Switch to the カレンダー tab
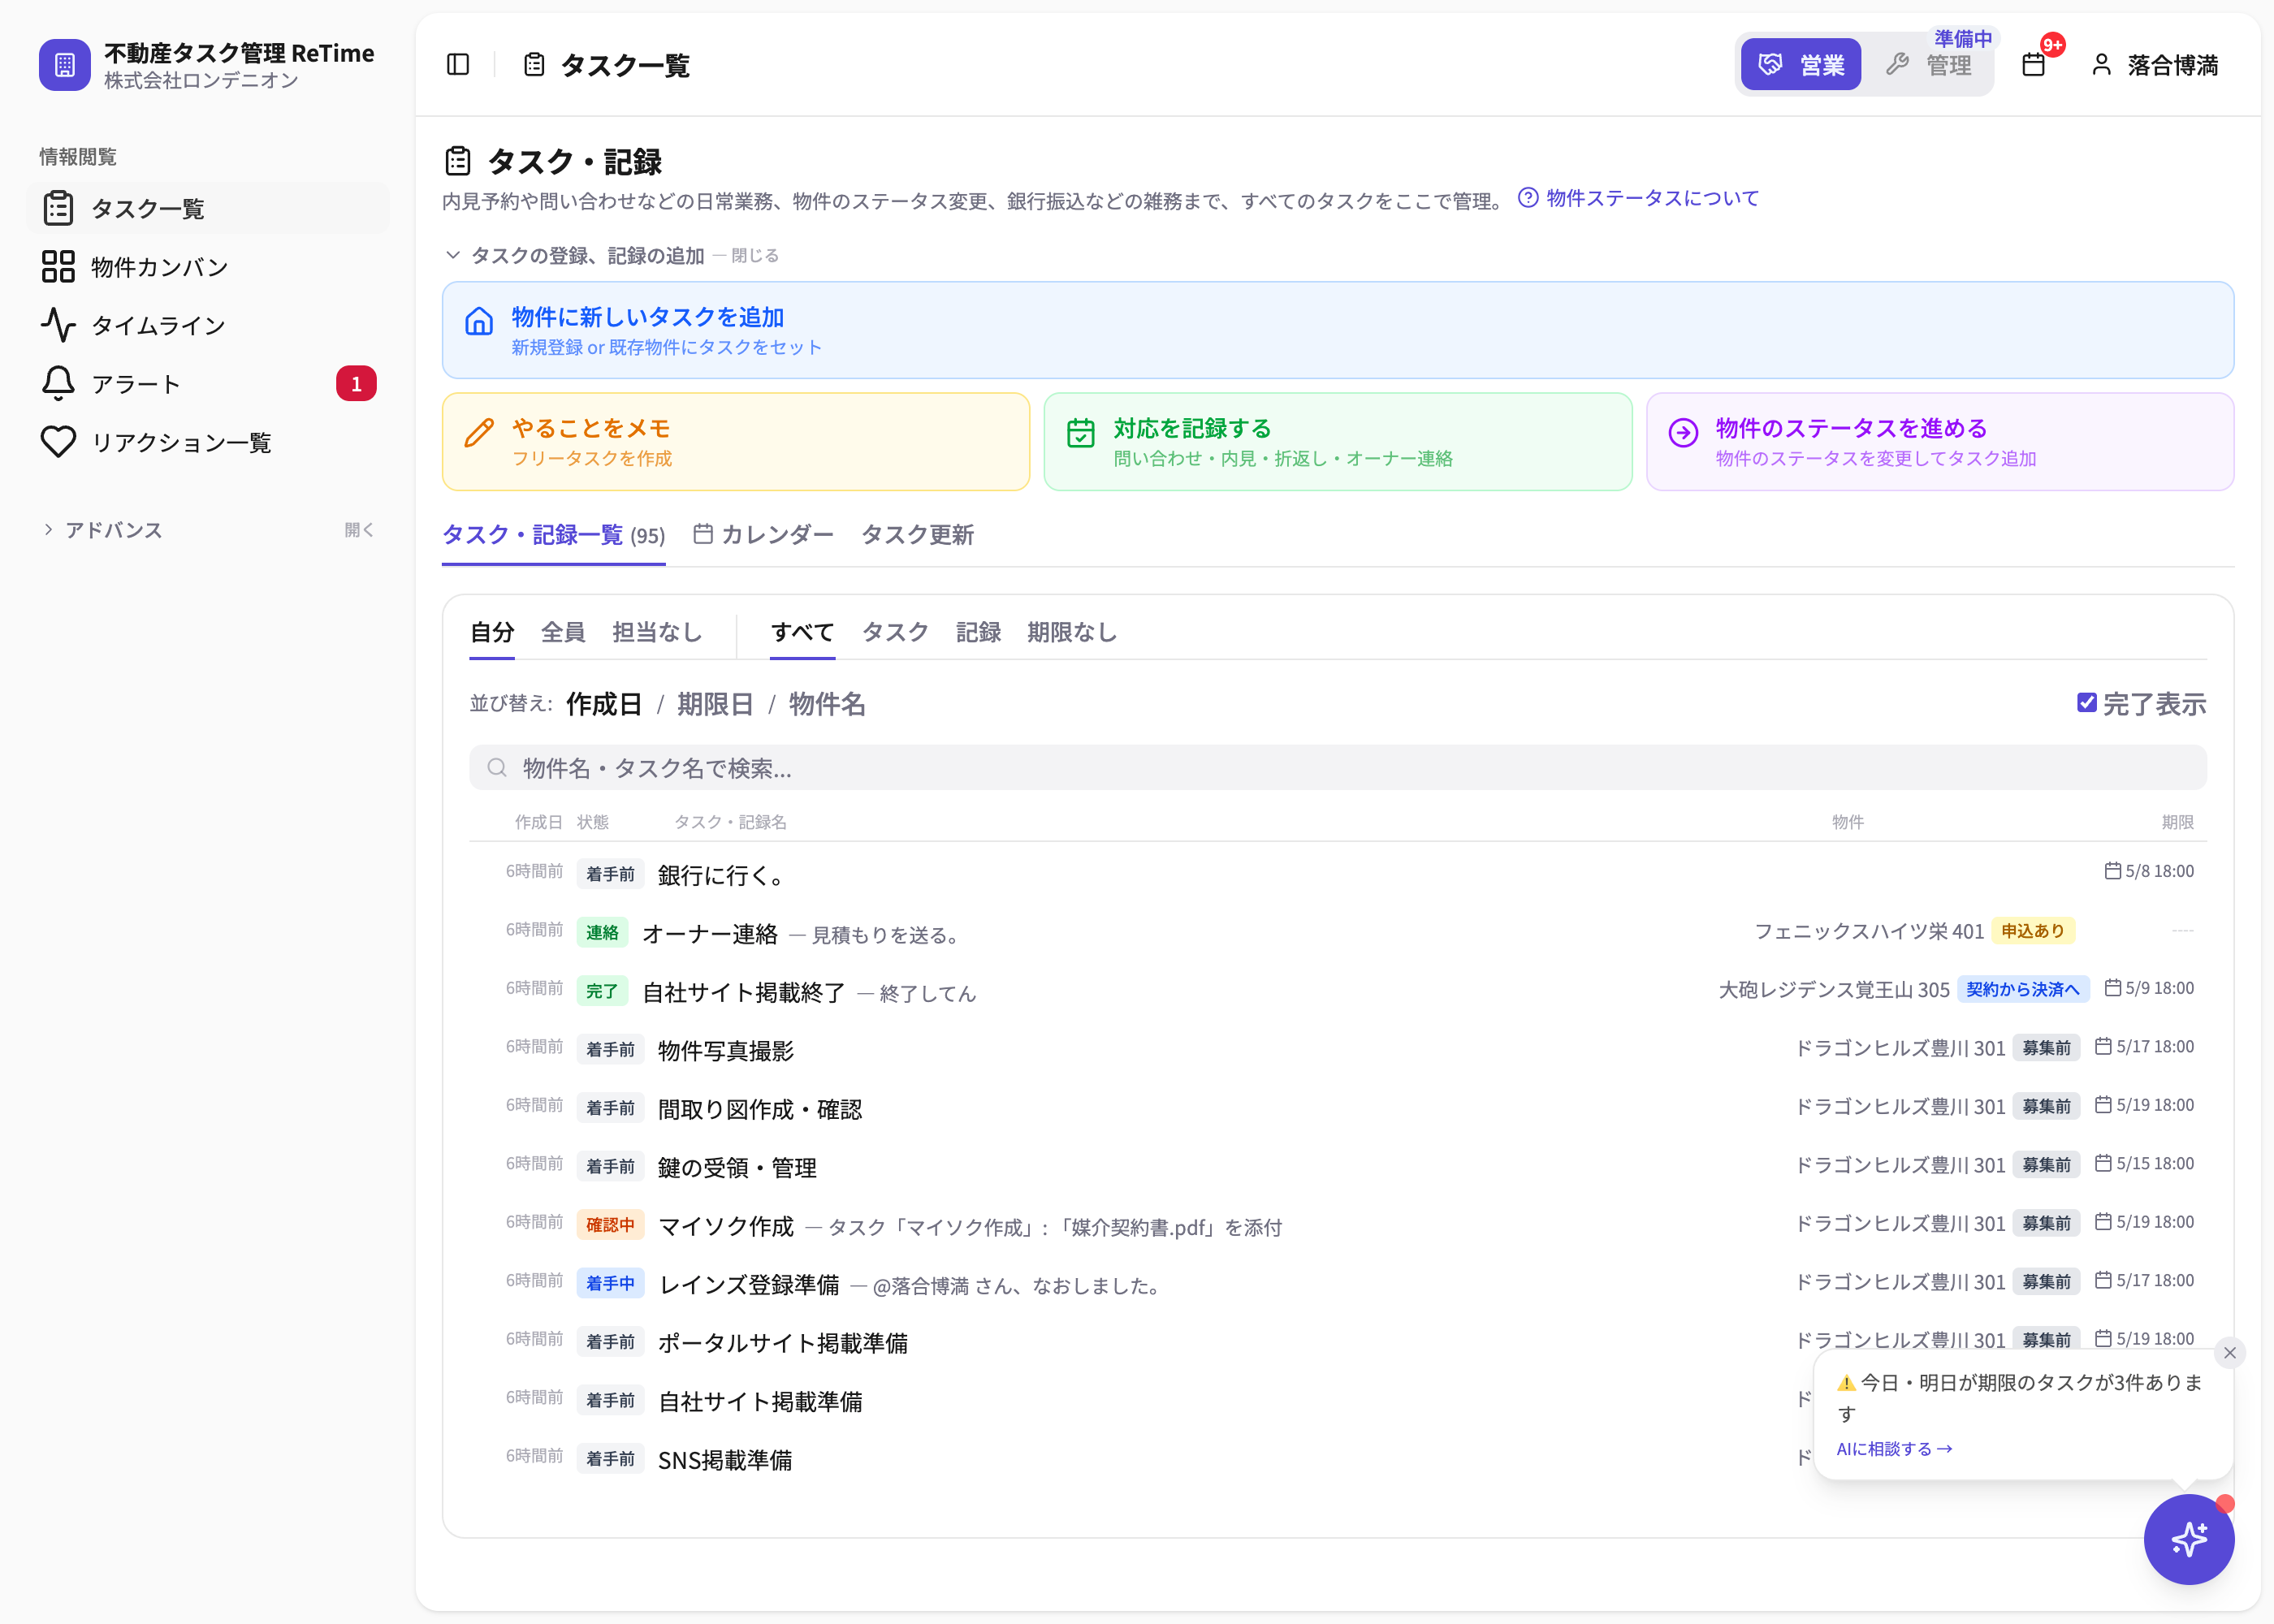 click(x=763, y=535)
